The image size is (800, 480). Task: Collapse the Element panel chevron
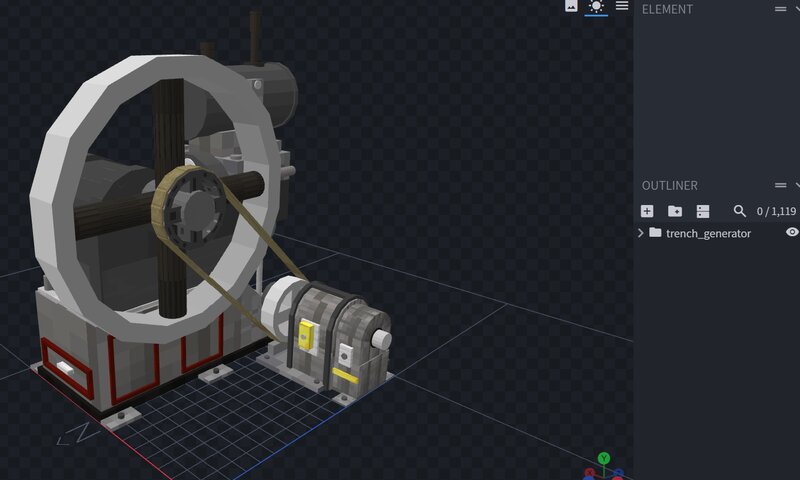pyautogui.click(x=797, y=8)
